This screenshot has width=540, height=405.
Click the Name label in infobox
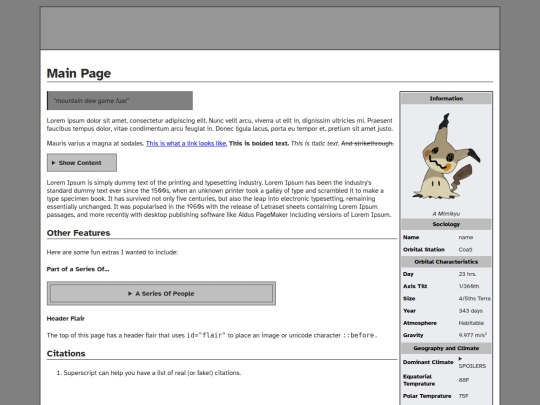(x=411, y=237)
